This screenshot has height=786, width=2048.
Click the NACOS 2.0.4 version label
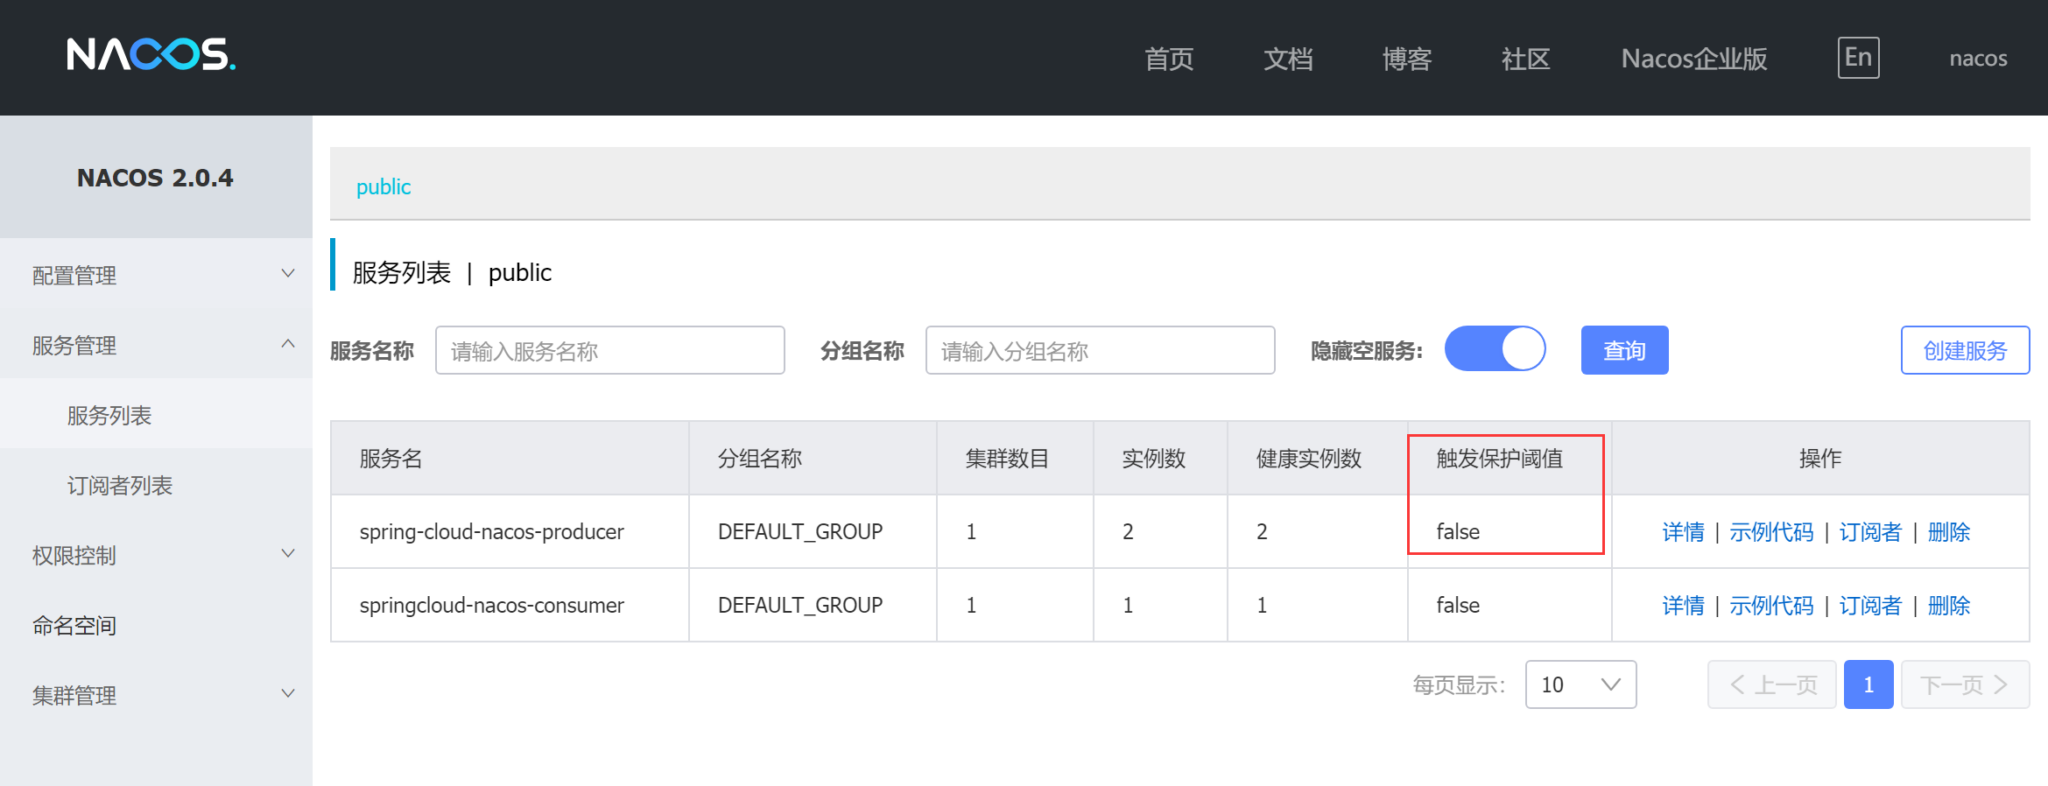point(155,177)
